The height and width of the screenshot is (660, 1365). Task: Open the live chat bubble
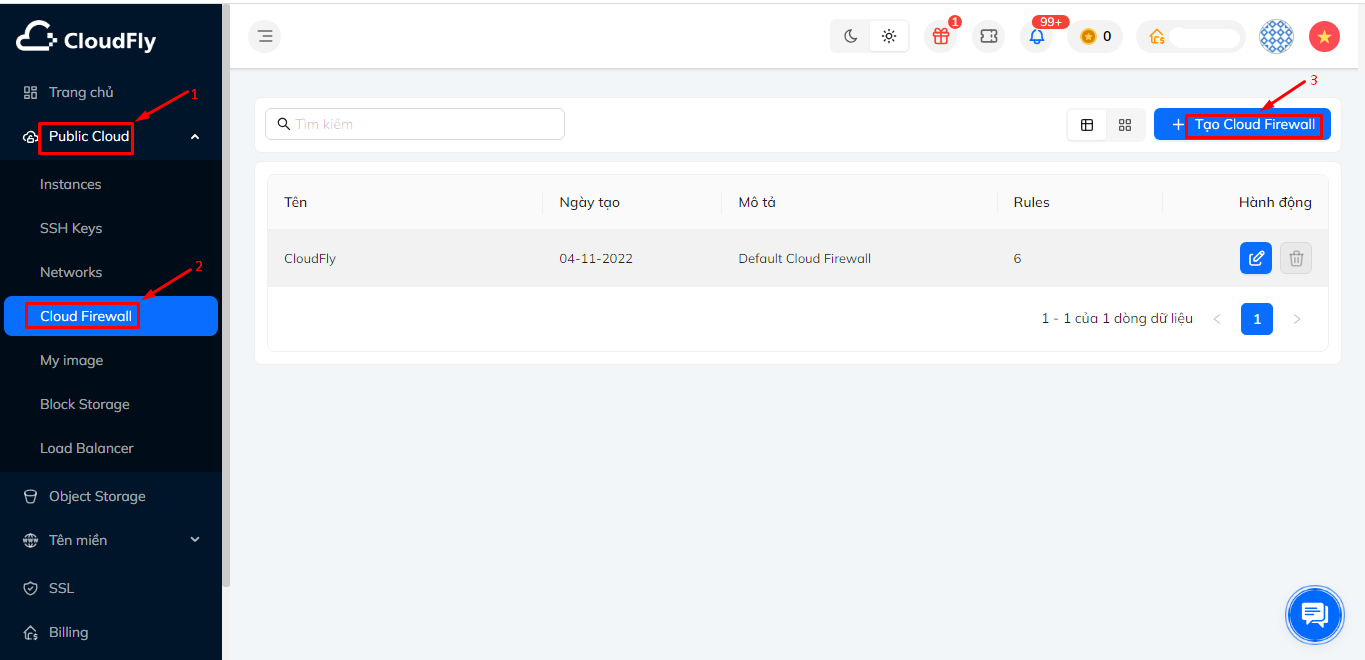[1315, 614]
